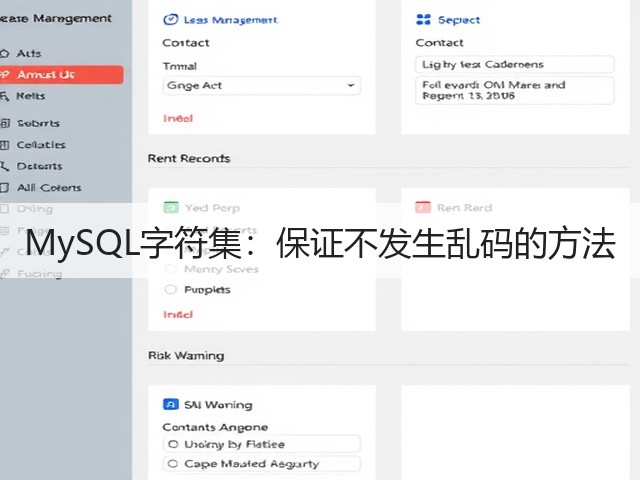Image resolution: width=640 pixels, height=480 pixels.
Task: Click the SAI Waning card title
Action: click(x=218, y=404)
